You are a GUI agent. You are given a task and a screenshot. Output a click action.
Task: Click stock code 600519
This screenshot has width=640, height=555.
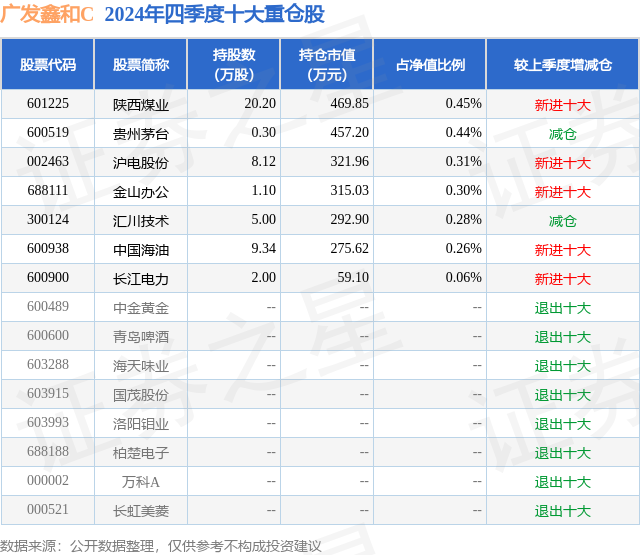click(x=48, y=133)
